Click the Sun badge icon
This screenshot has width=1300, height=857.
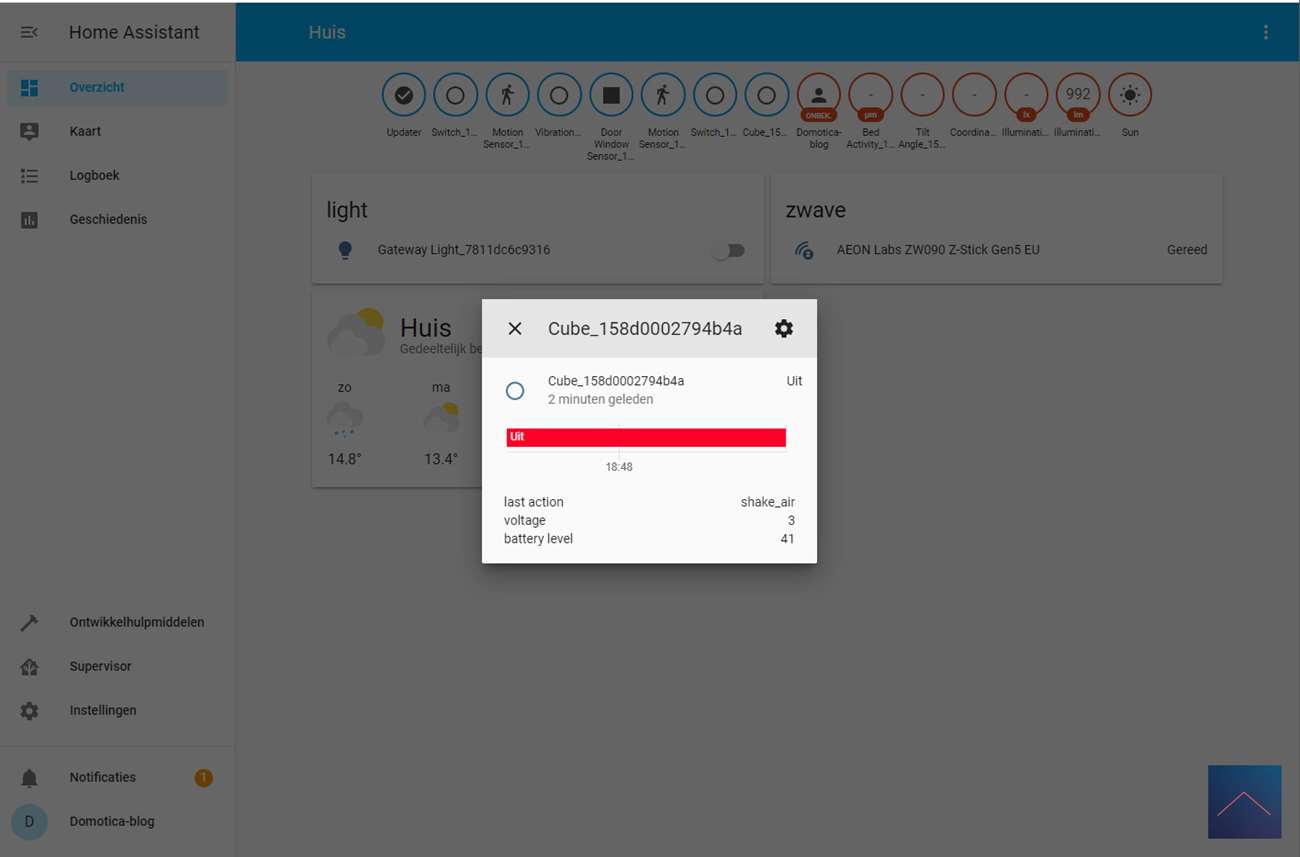1130,96
